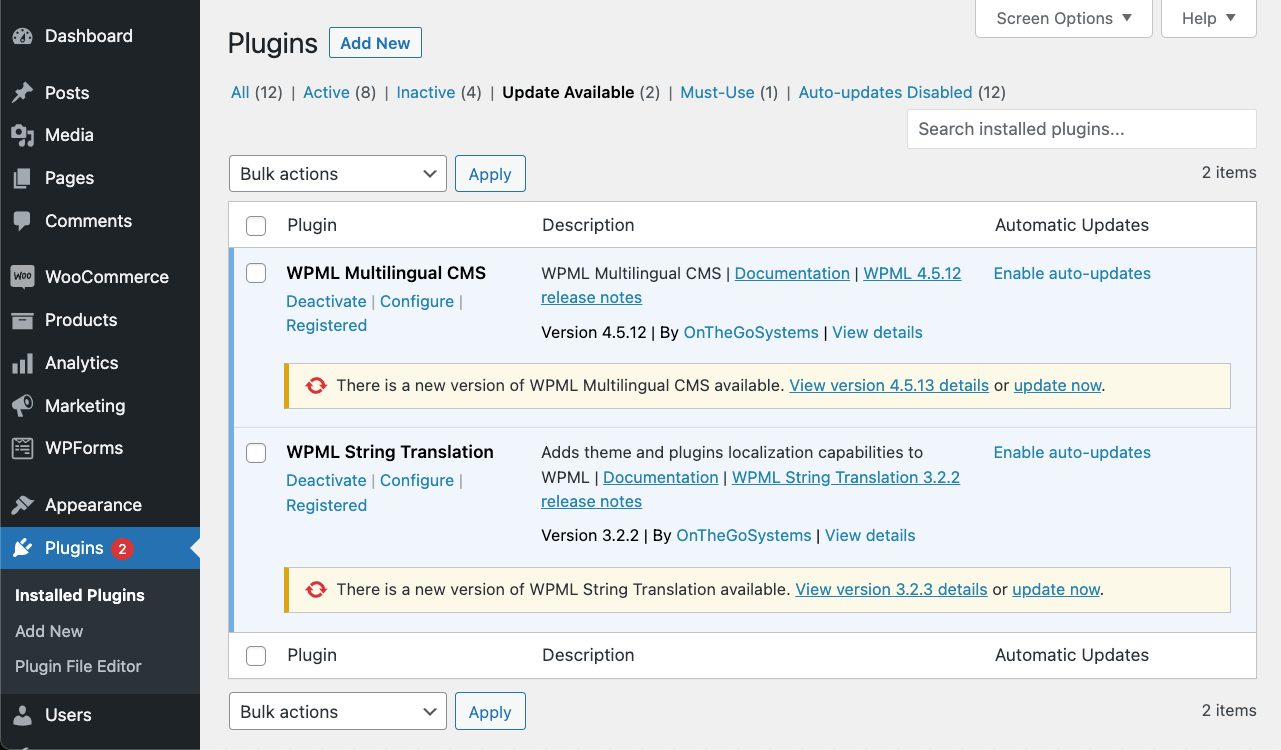Enable auto-updates for WPML Multilingual CMS
1281x750 pixels.
1072,273
